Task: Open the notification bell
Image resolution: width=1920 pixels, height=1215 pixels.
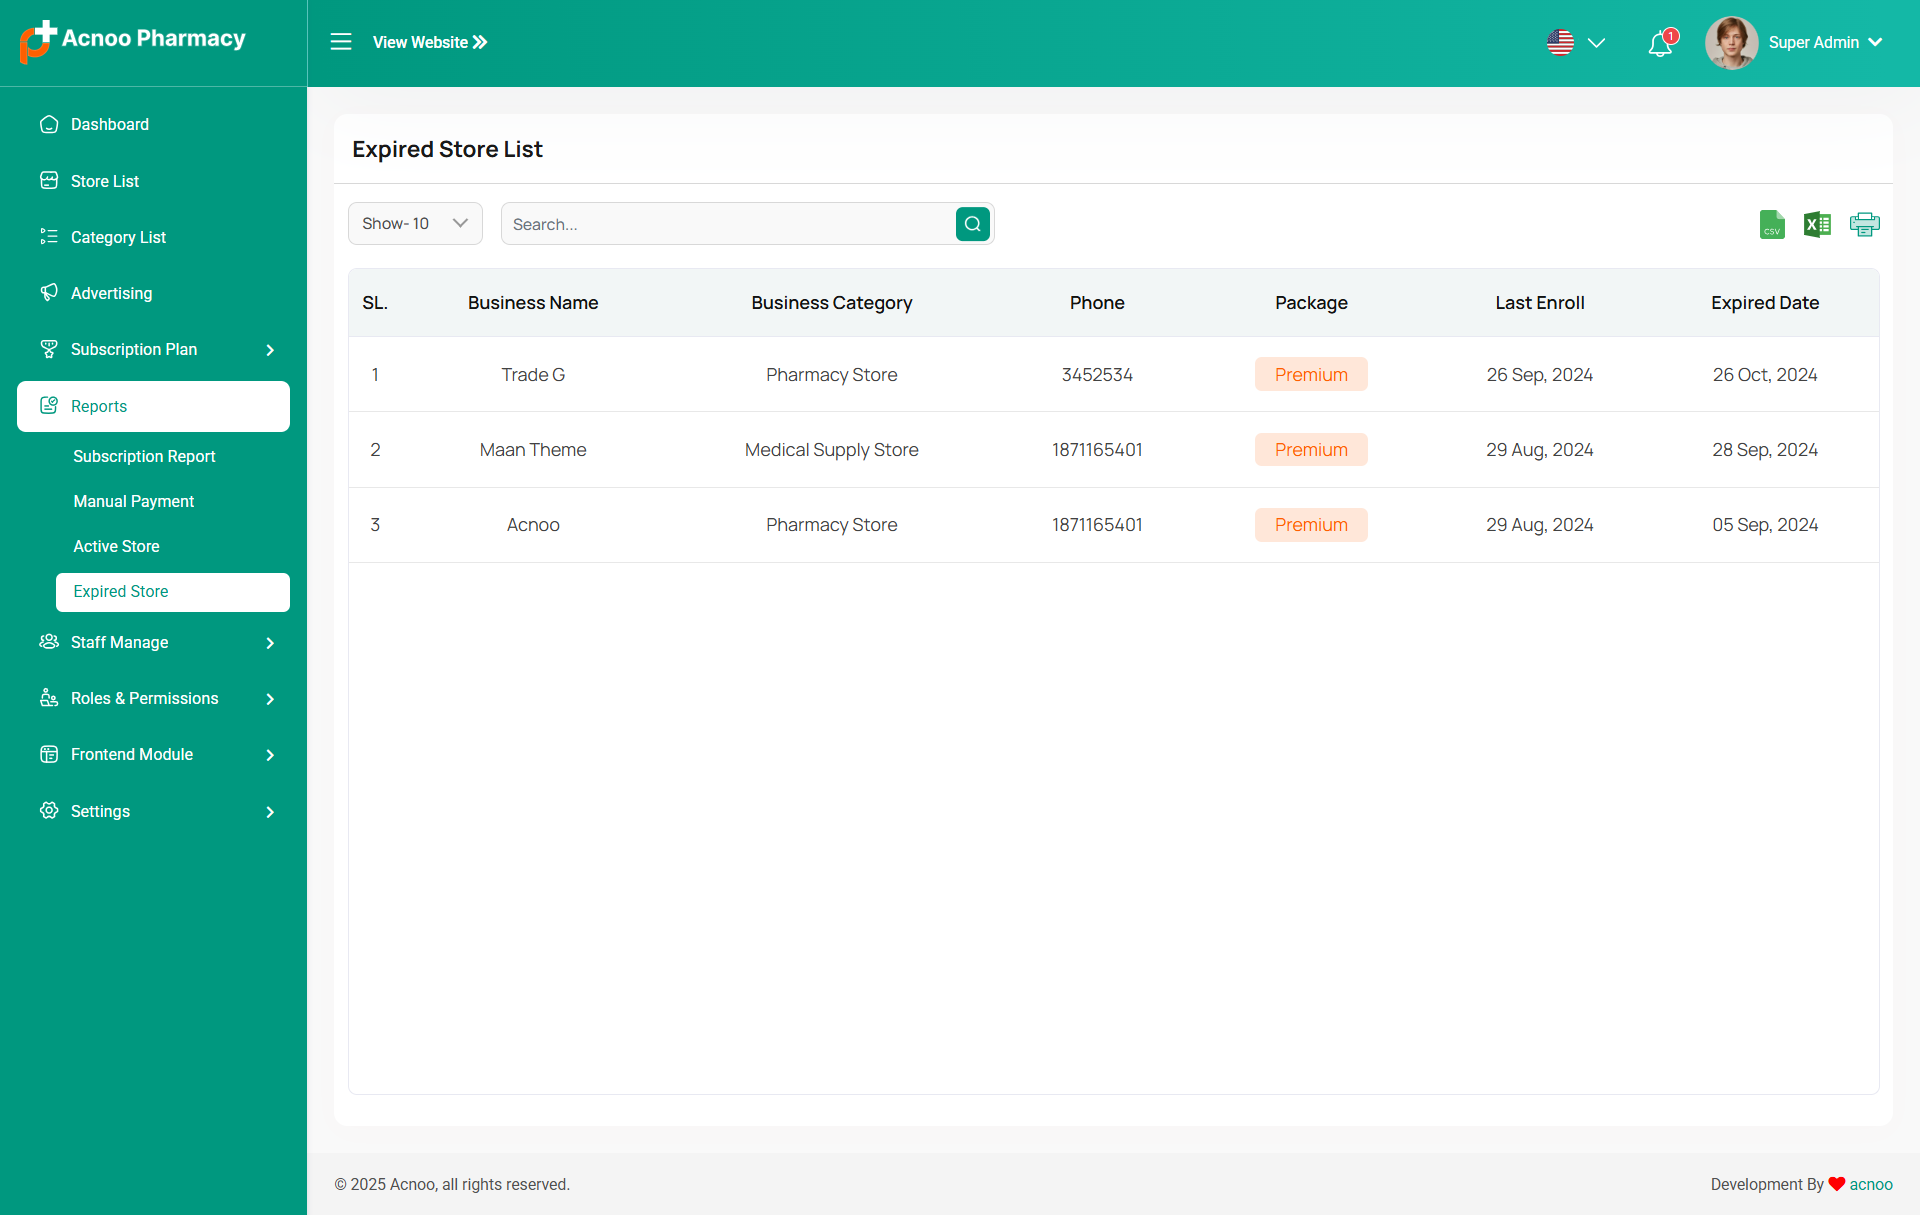Action: [1660, 43]
